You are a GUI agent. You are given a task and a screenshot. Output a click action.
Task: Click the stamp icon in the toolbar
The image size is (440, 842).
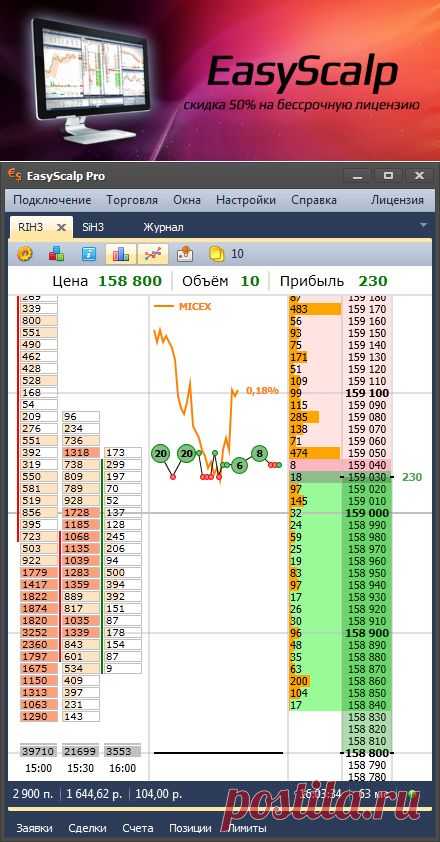click(x=185, y=253)
